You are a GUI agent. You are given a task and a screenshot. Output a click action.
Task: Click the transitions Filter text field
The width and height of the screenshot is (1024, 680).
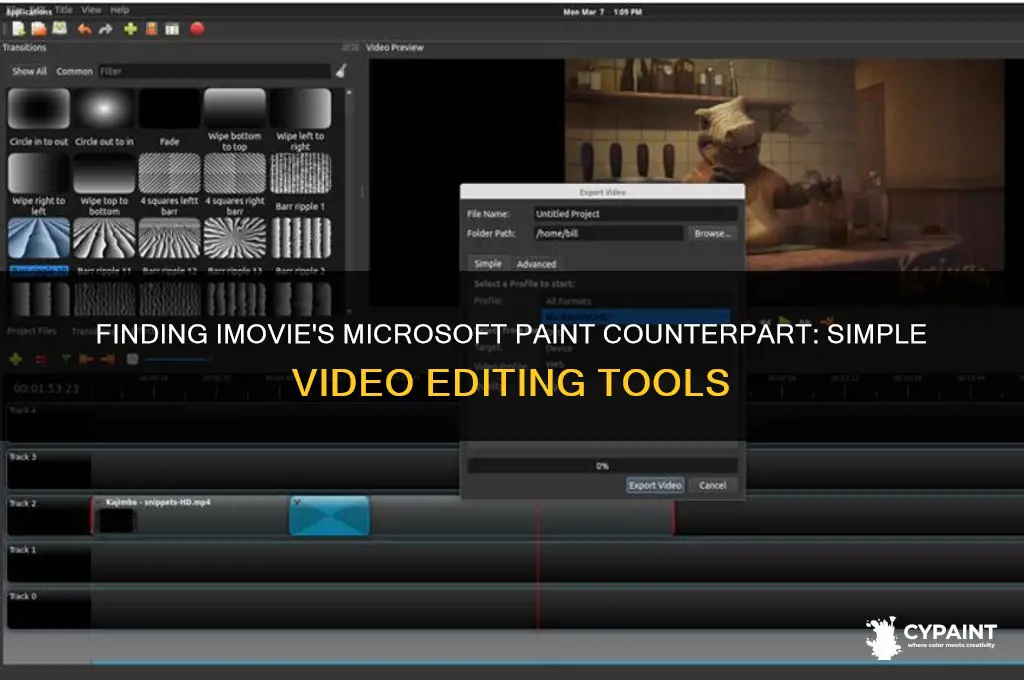(215, 71)
